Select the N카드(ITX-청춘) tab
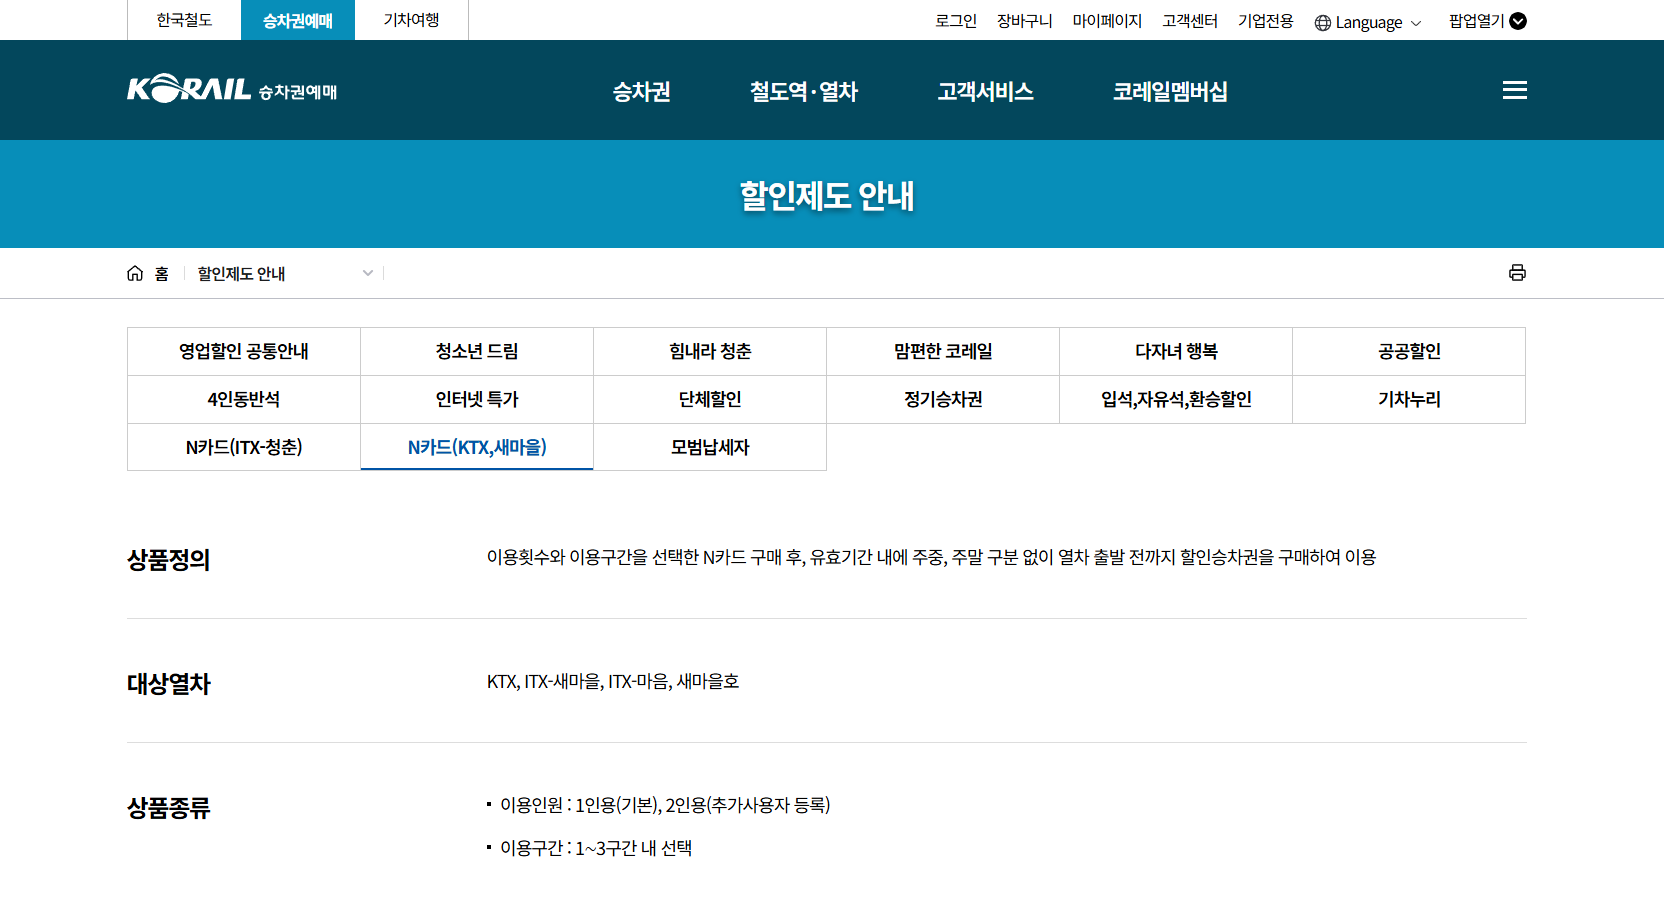The width and height of the screenshot is (1664, 906). coord(244,447)
